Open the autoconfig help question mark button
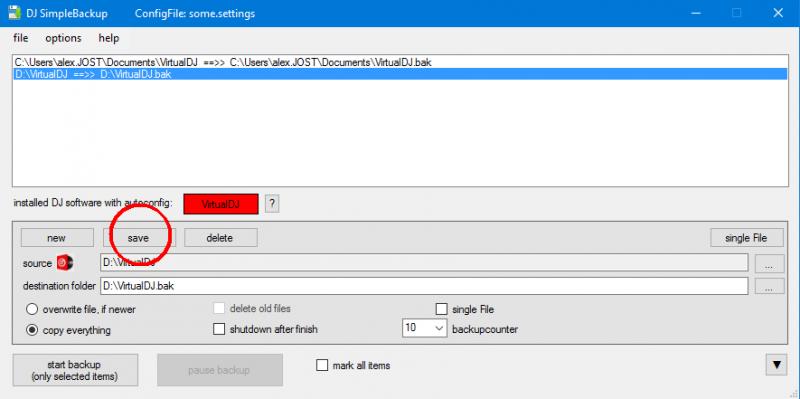Screen dimensions: 800x399 click(x=272, y=204)
